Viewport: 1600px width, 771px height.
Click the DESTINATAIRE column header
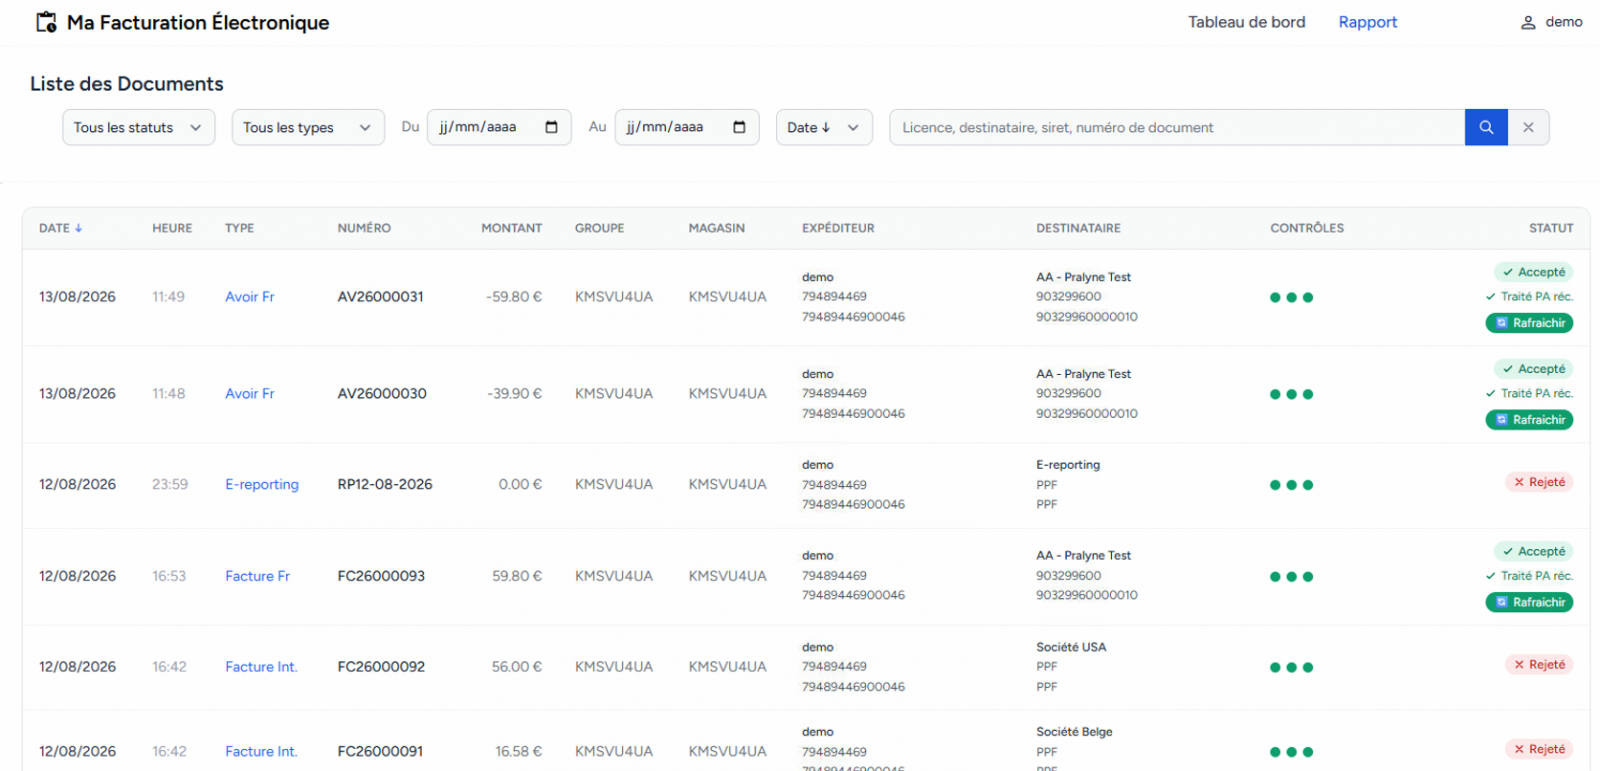[x=1078, y=228]
